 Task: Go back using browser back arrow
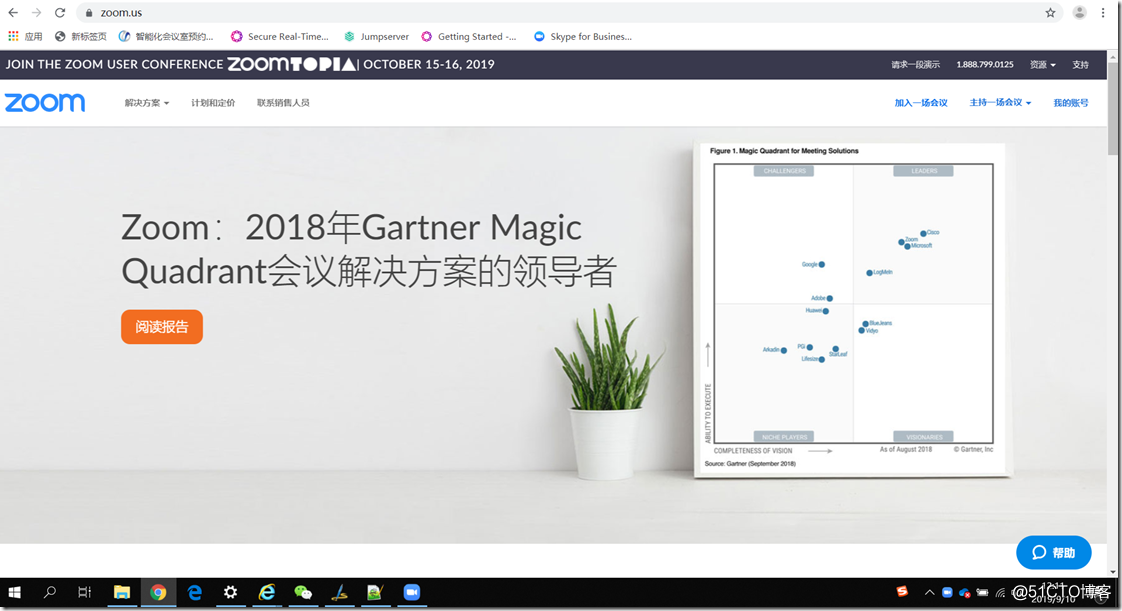(x=13, y=13)
